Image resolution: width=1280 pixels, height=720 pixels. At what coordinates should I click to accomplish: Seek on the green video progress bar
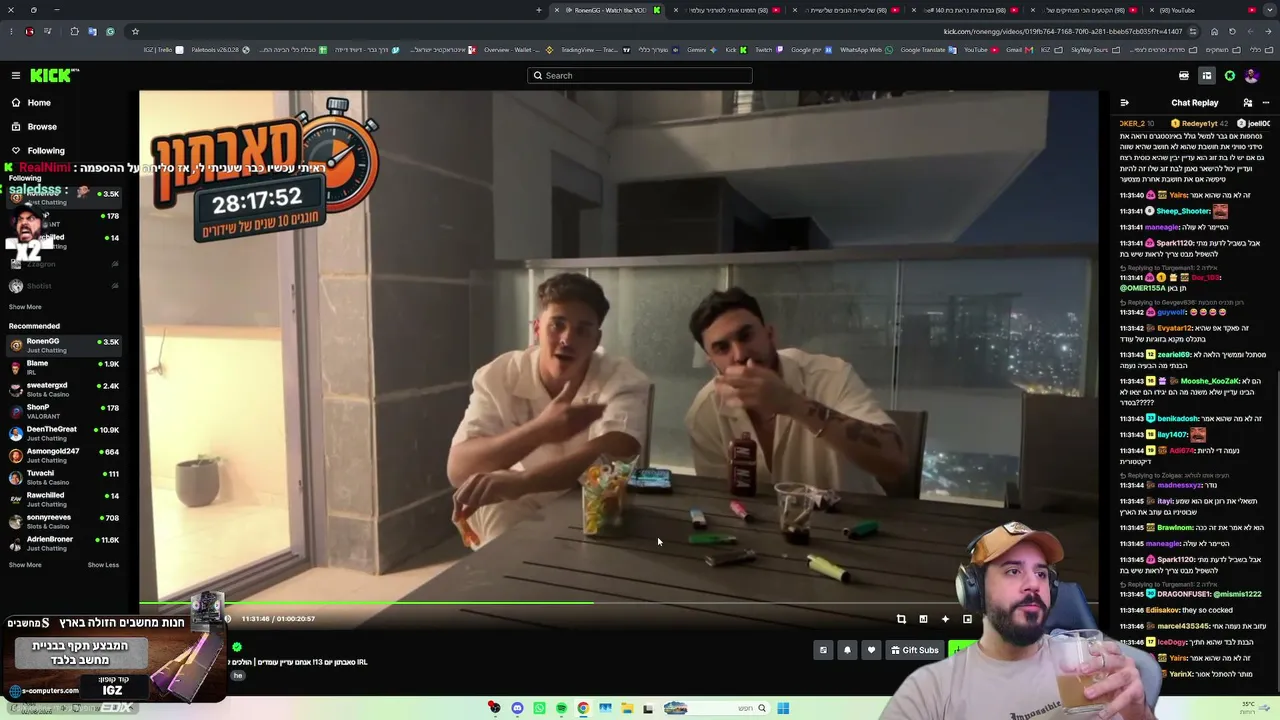(x=618, y=603)
